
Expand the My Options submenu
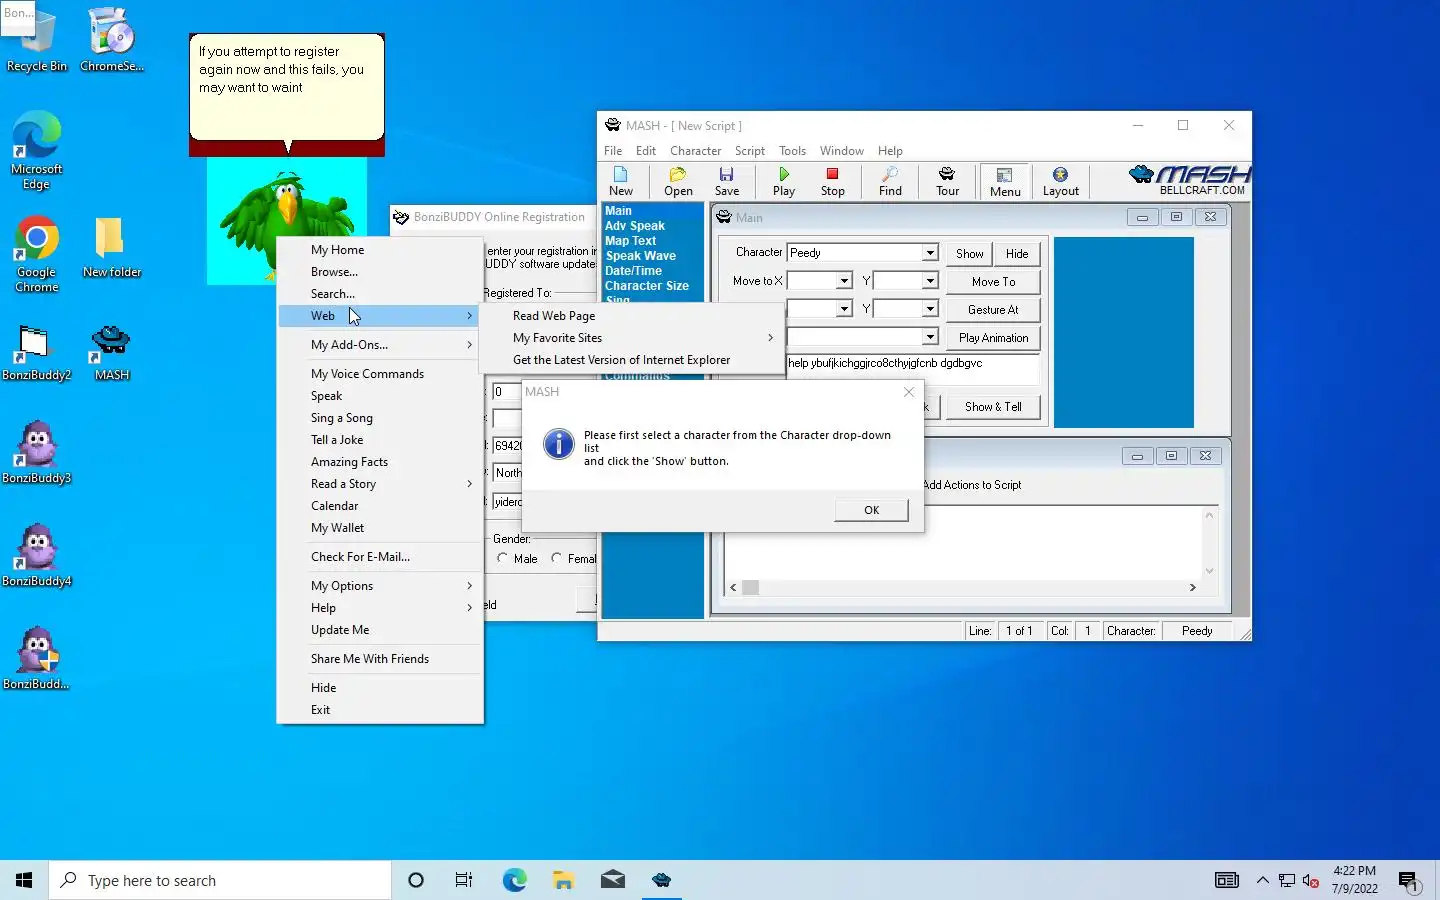380,586
